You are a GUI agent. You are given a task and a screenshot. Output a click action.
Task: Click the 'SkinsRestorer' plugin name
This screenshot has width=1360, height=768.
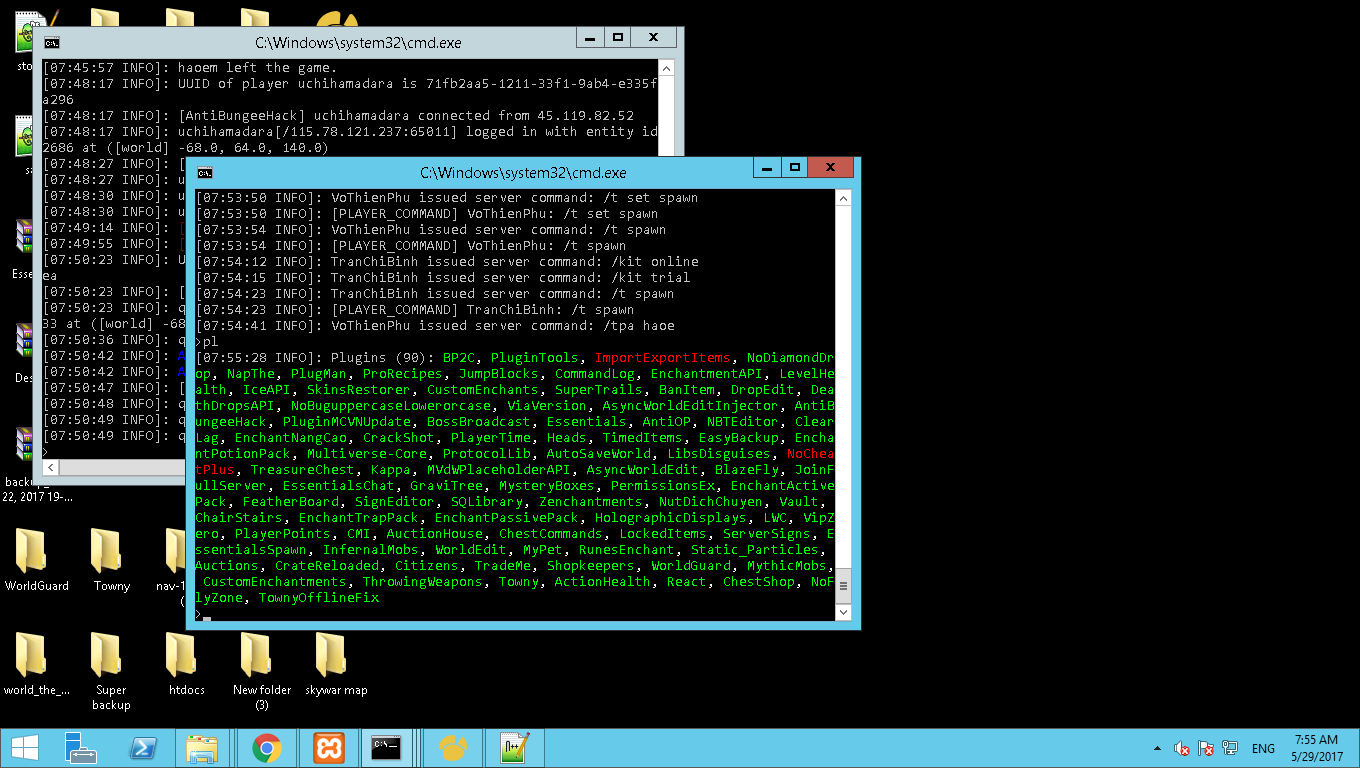pyautogui.click(x=359, y=390)
